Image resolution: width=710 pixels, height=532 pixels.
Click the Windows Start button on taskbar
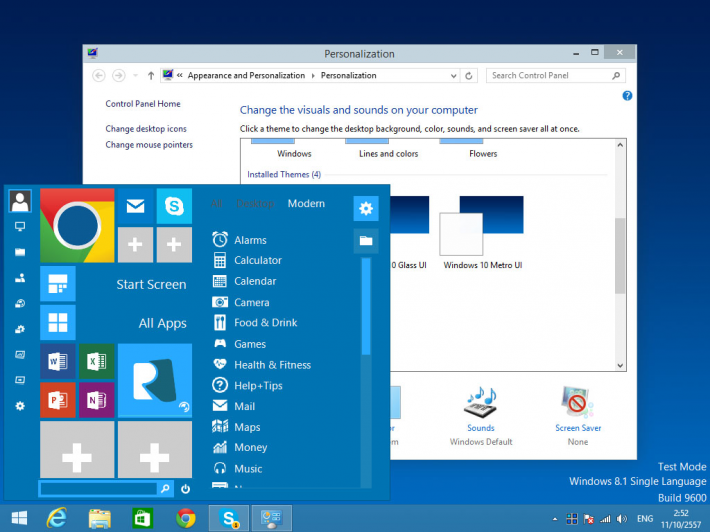click(x=19, y=518)
